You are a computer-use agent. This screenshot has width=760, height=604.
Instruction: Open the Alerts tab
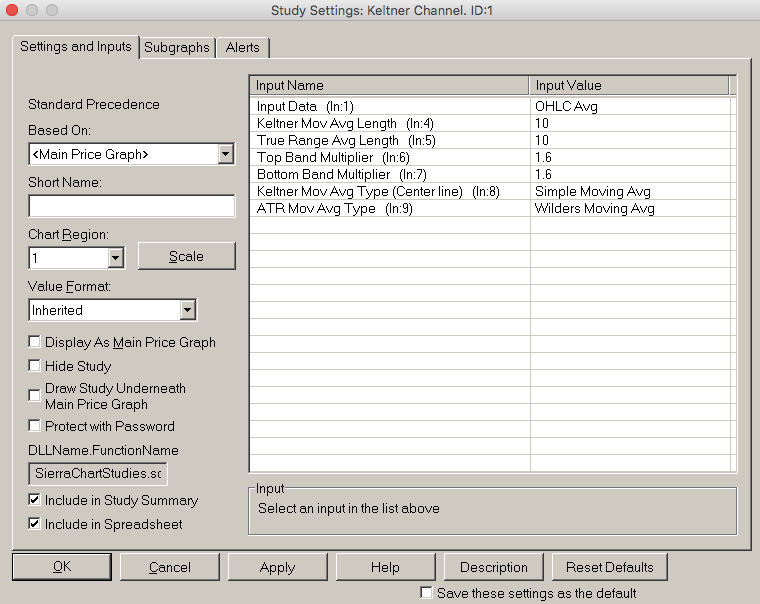(242, 47)
